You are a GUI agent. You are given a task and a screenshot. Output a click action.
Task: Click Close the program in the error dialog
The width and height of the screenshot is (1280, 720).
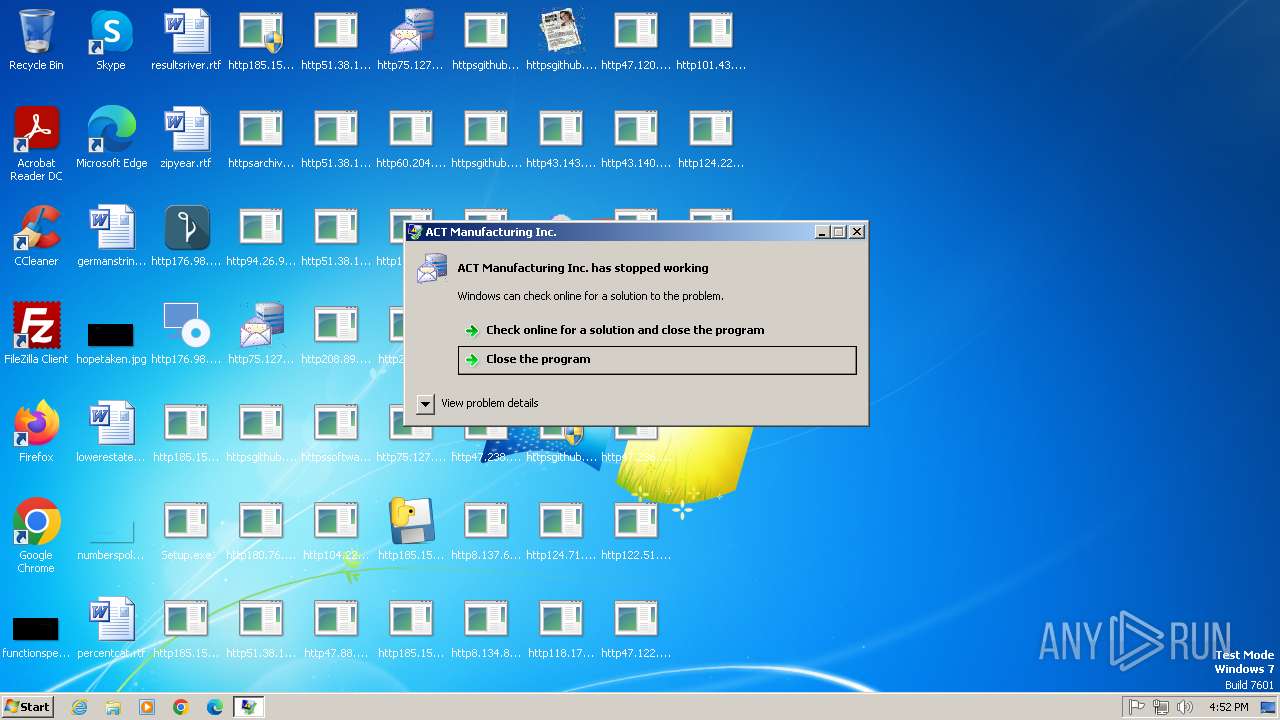click(657, 360)
